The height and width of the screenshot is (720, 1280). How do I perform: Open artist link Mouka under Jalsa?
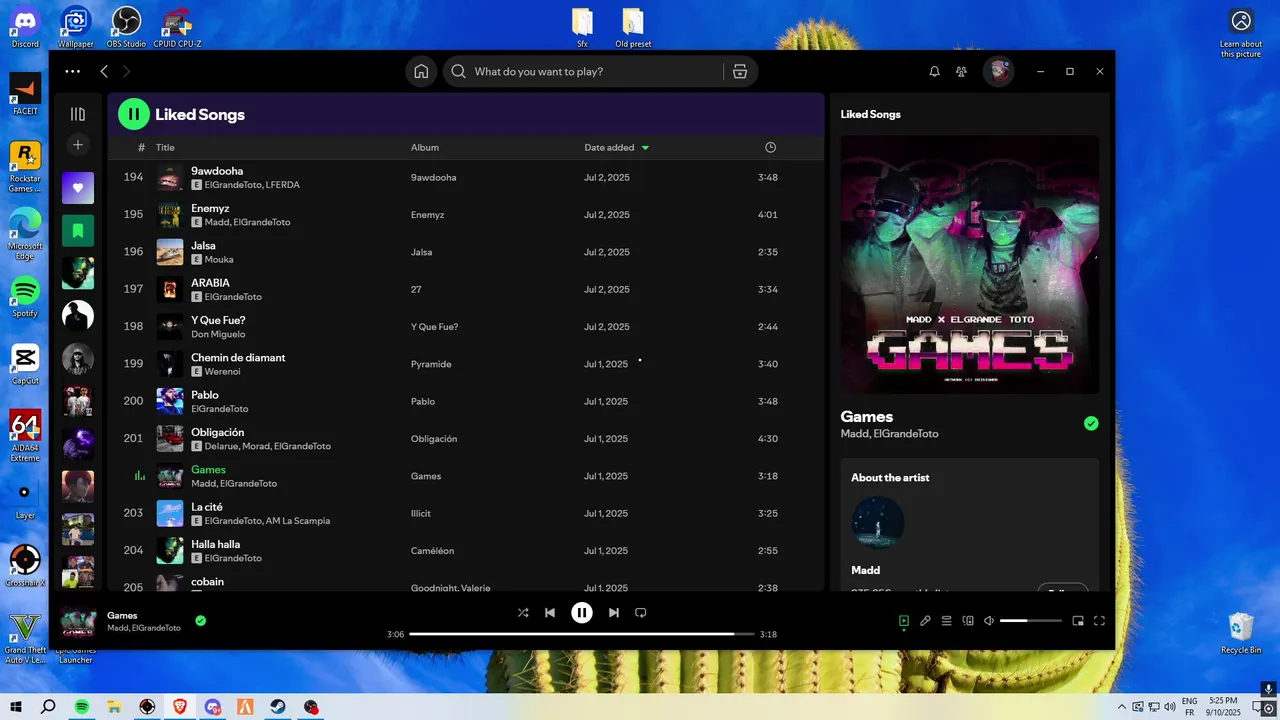[x=219, y=259]
